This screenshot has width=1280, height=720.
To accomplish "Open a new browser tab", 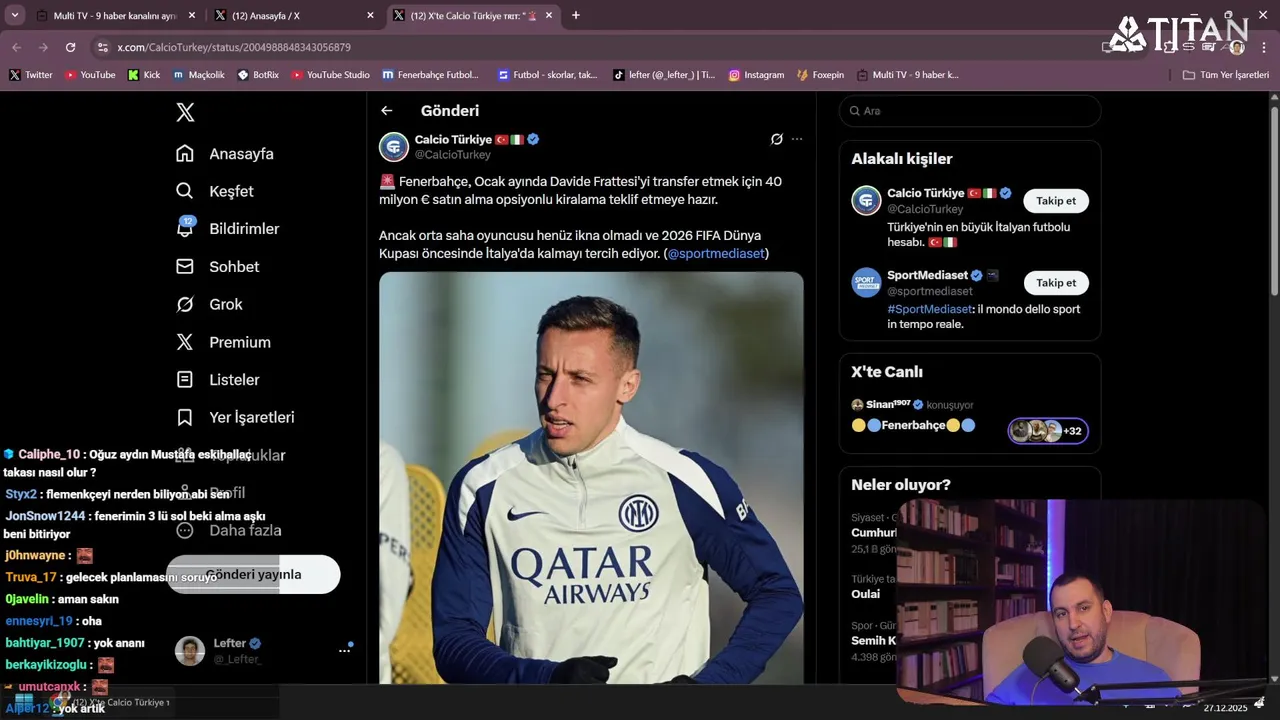I will point(576,15).
